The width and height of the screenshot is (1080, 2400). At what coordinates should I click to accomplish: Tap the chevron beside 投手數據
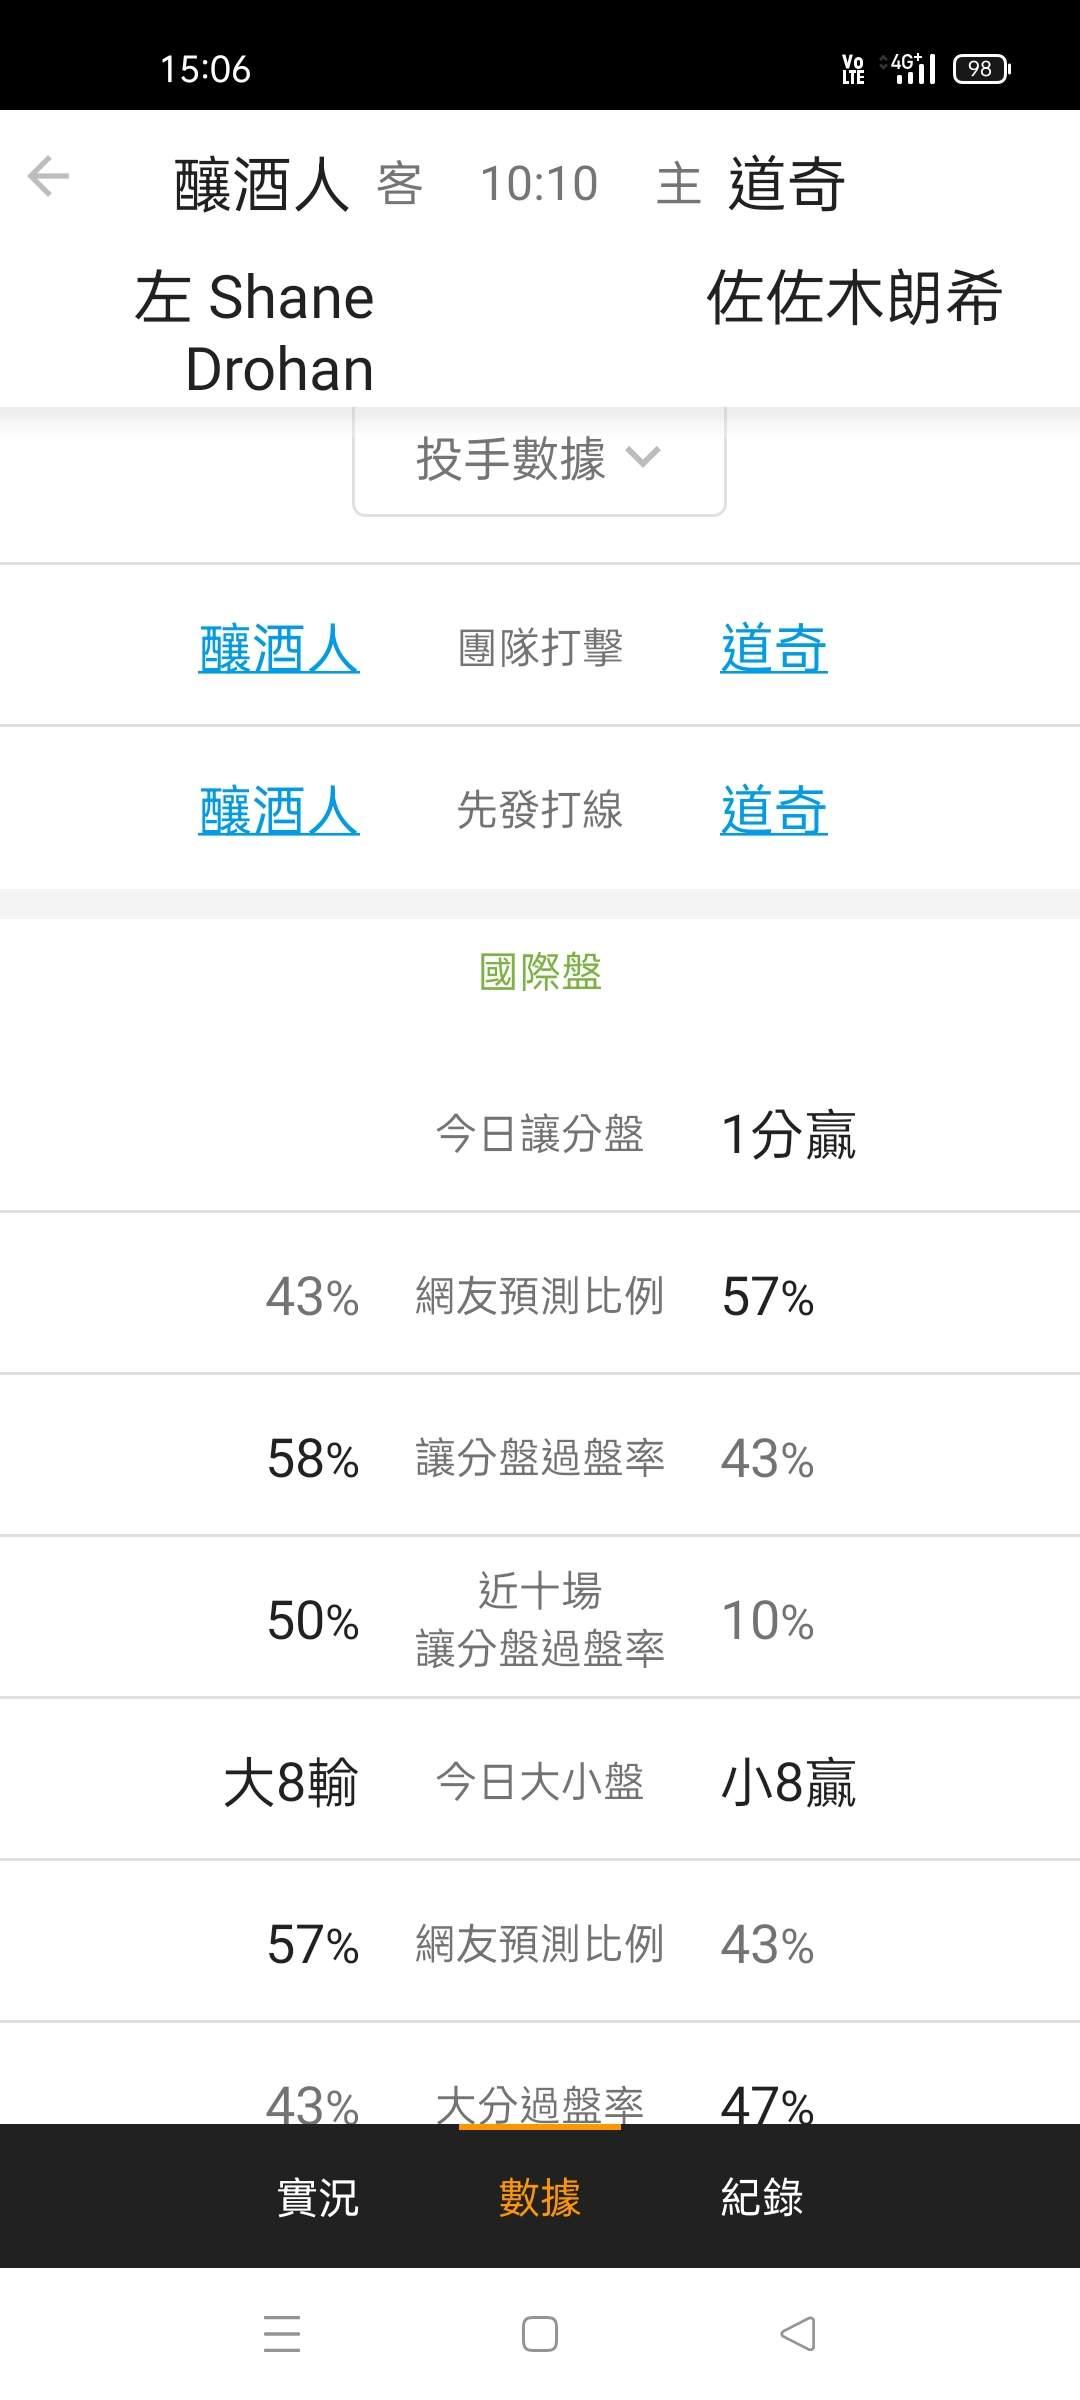click(642, 458)
